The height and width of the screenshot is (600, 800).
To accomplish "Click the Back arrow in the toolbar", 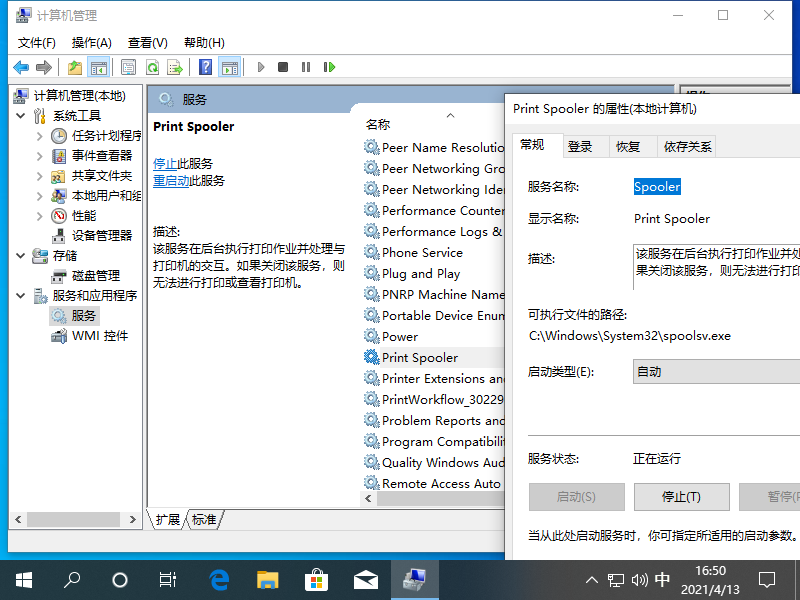I will pos(21,67).
